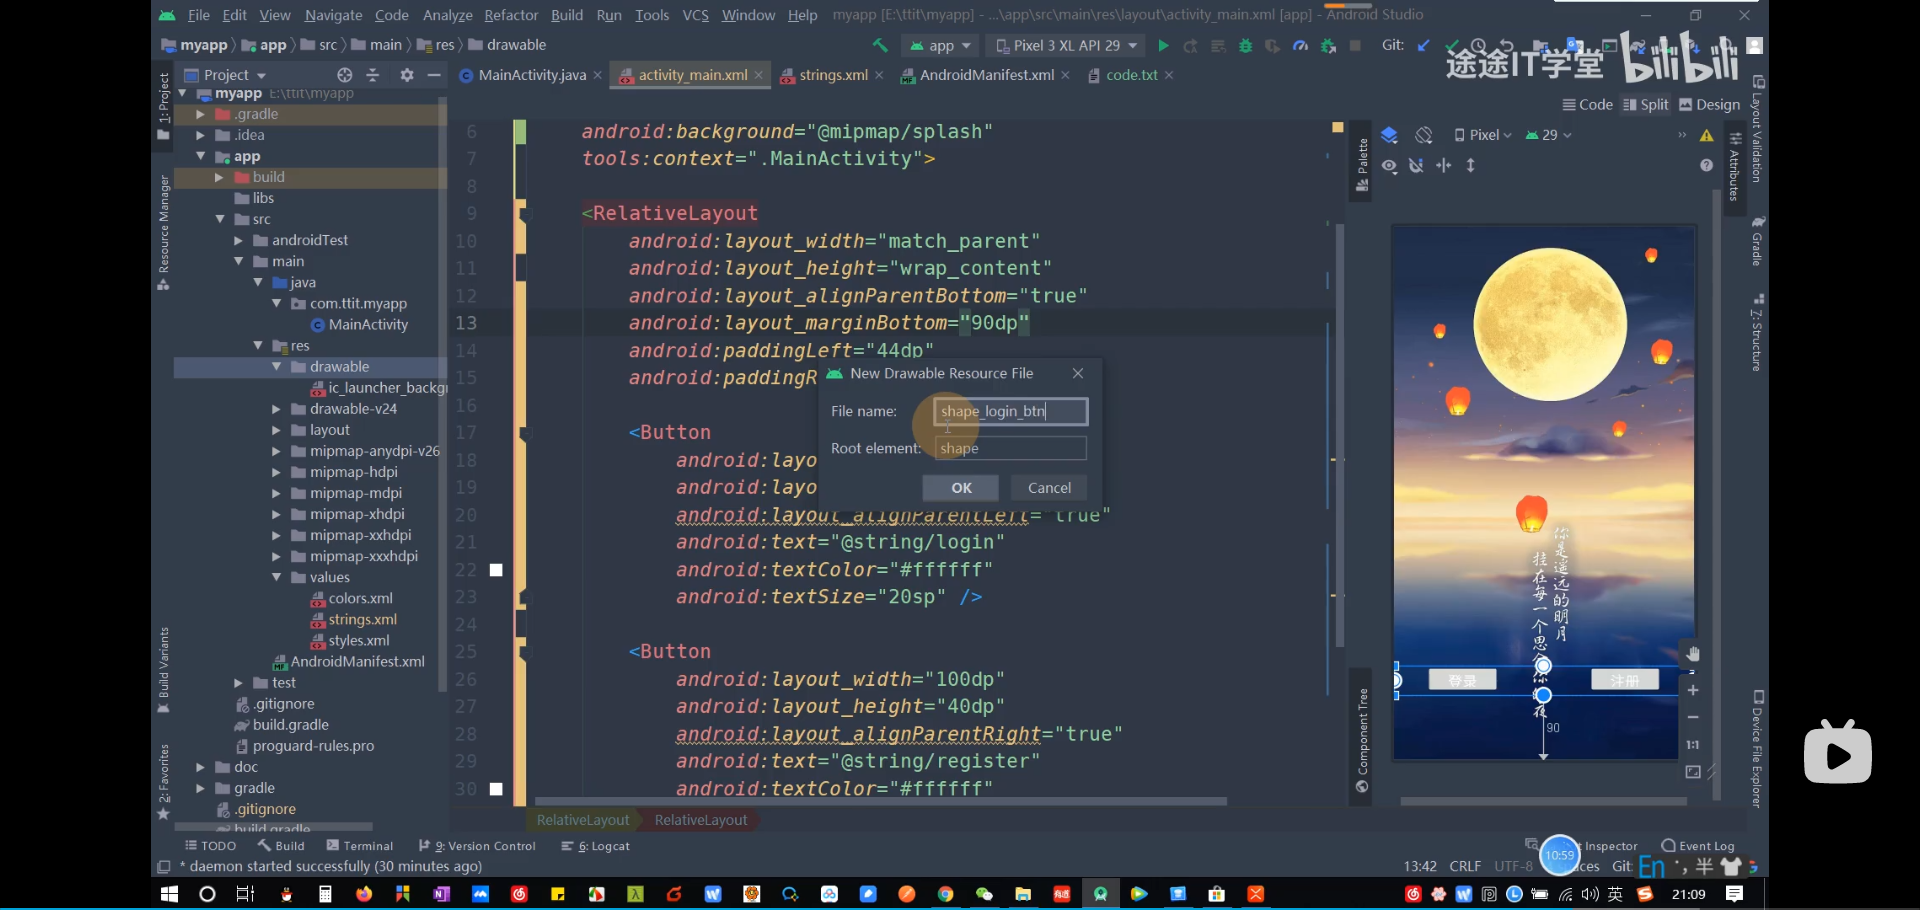Open the API 29 version dropdown in the designer
The height and width of the screenshot is (910, 1920).
click(1548, 135)
